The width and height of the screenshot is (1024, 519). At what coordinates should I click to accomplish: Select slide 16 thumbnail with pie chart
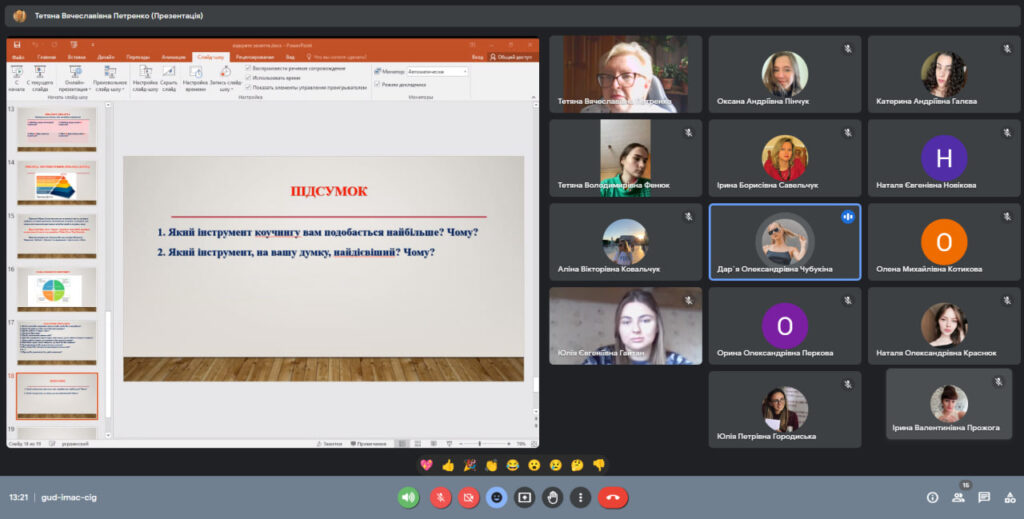pos(56,288)
